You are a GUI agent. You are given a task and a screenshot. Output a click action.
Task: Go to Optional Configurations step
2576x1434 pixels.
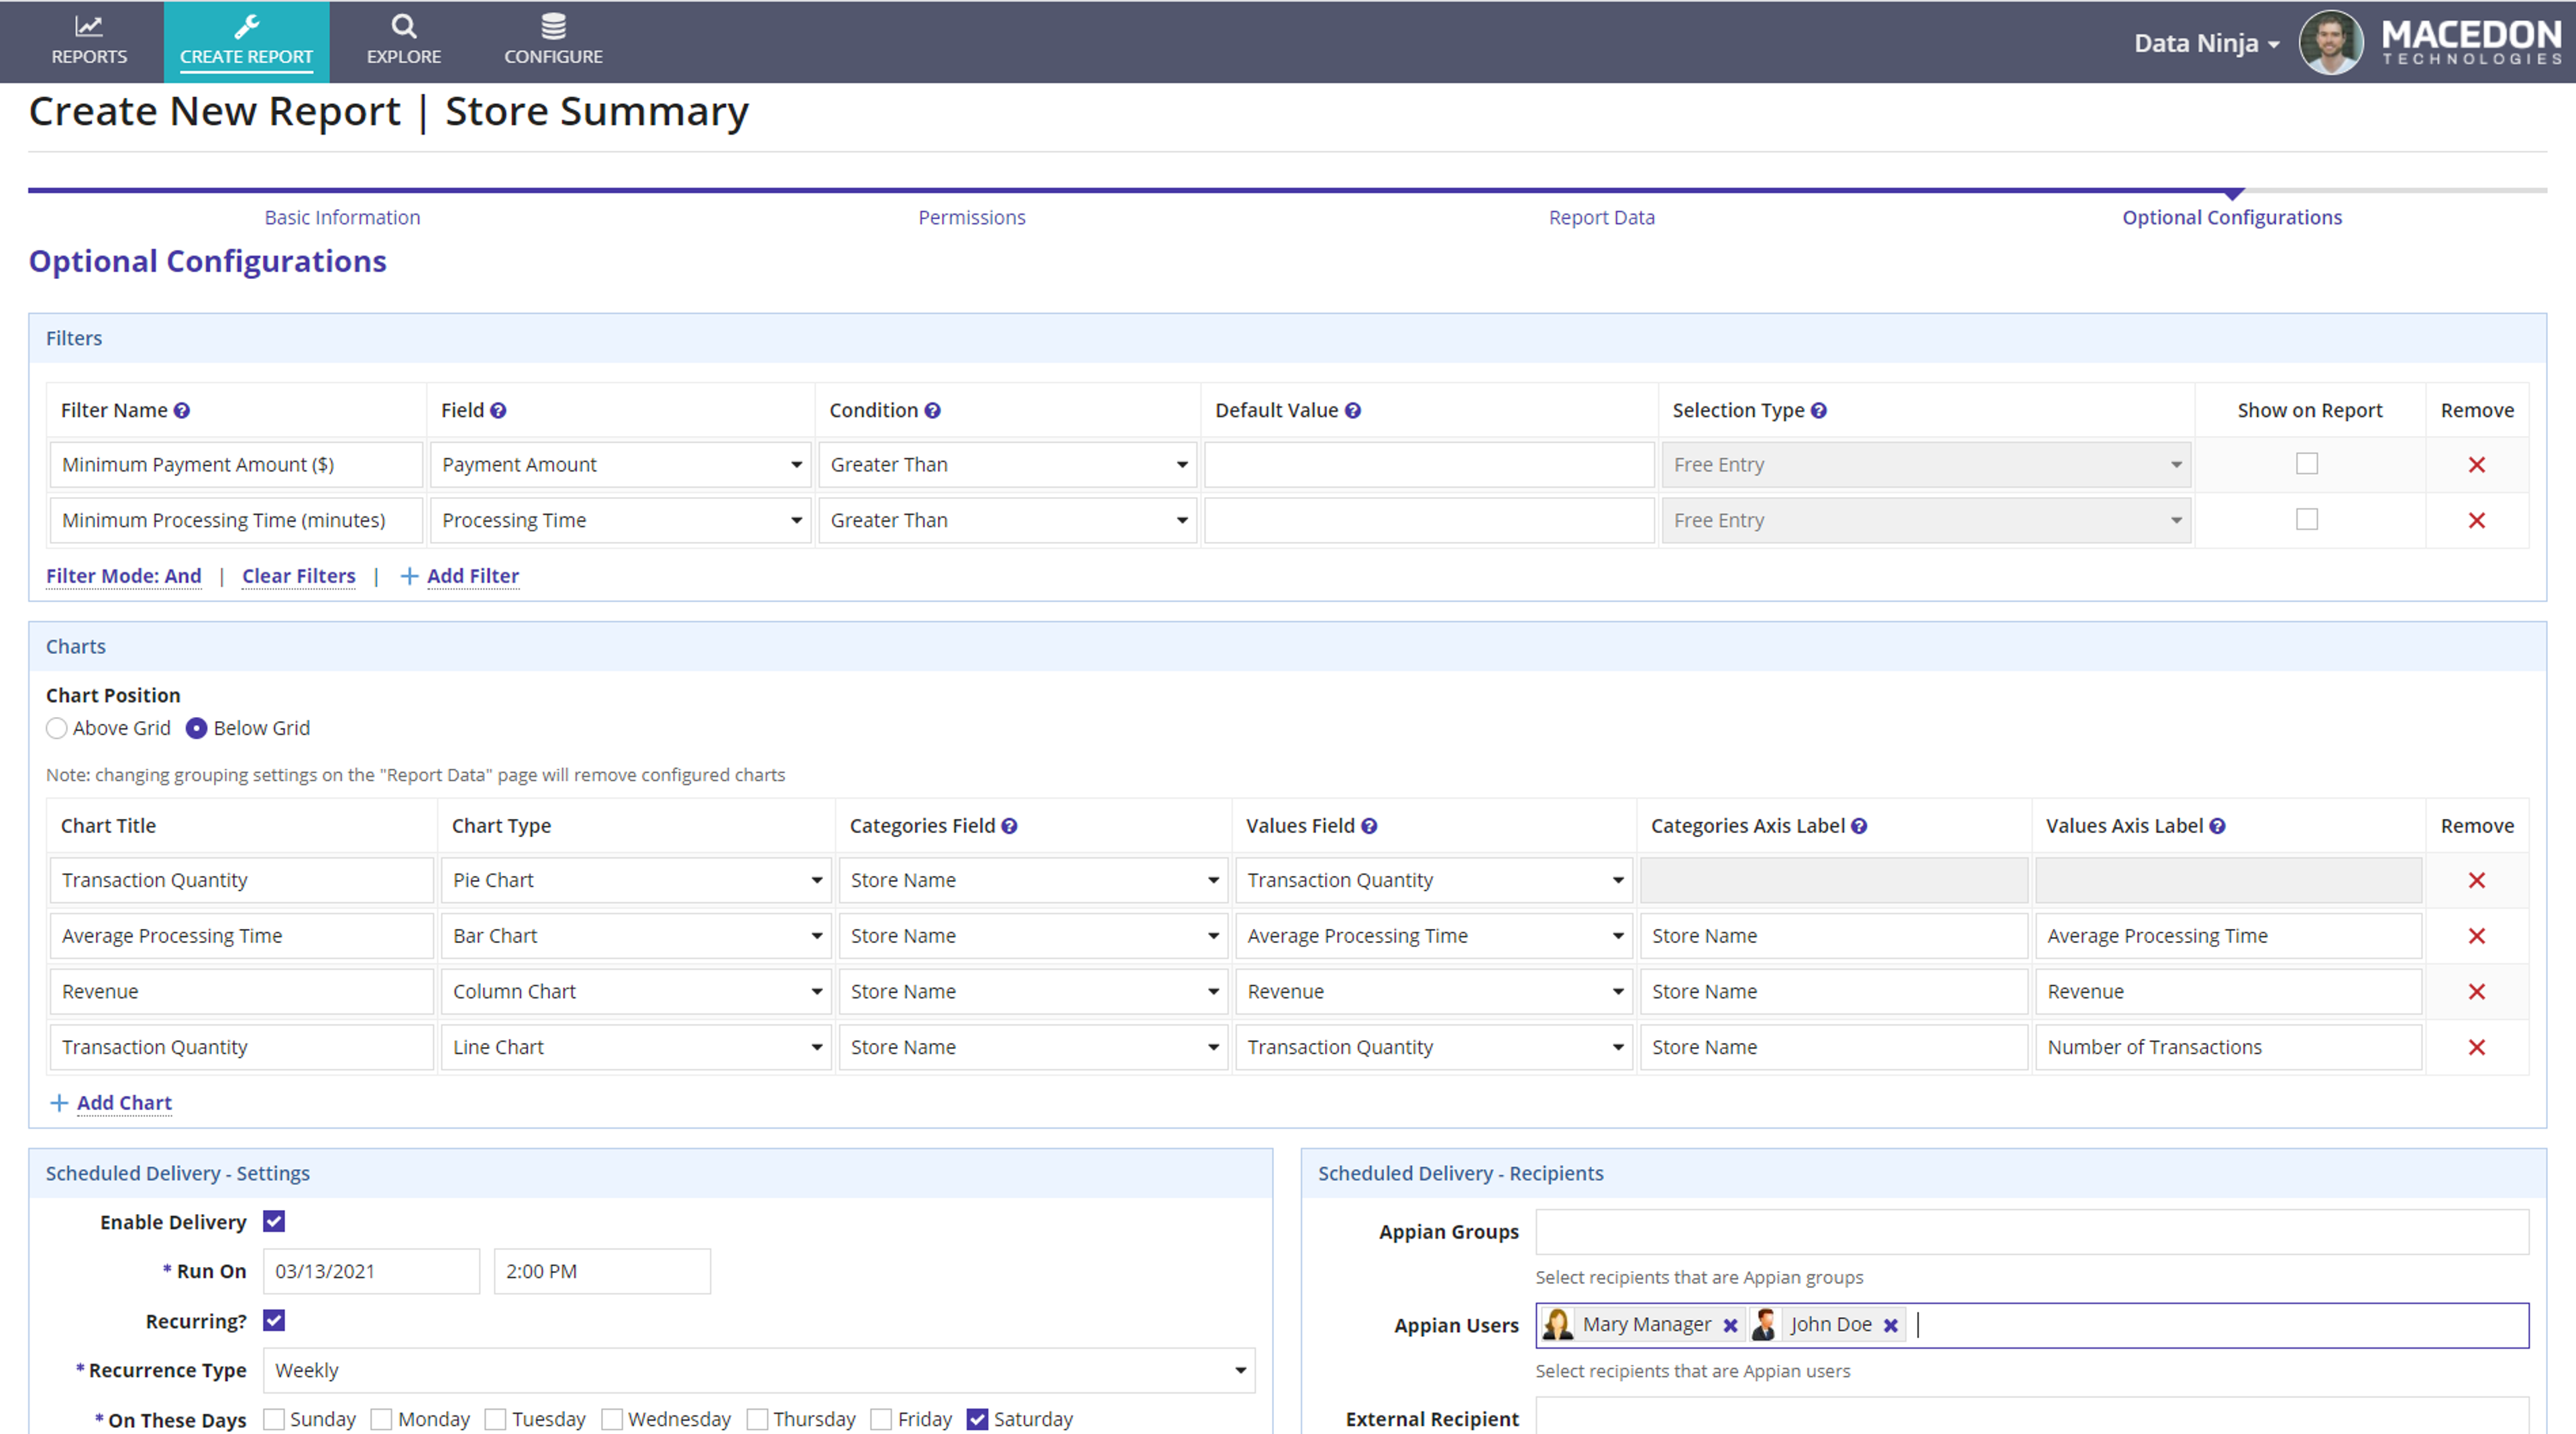tap(2232, 217)
